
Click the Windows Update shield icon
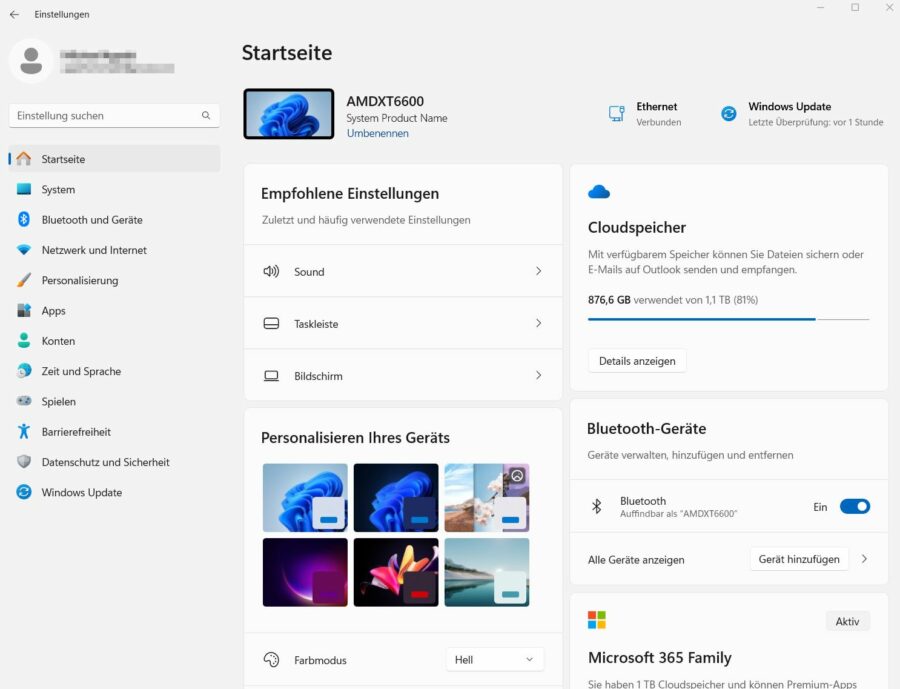pos(728,113)
